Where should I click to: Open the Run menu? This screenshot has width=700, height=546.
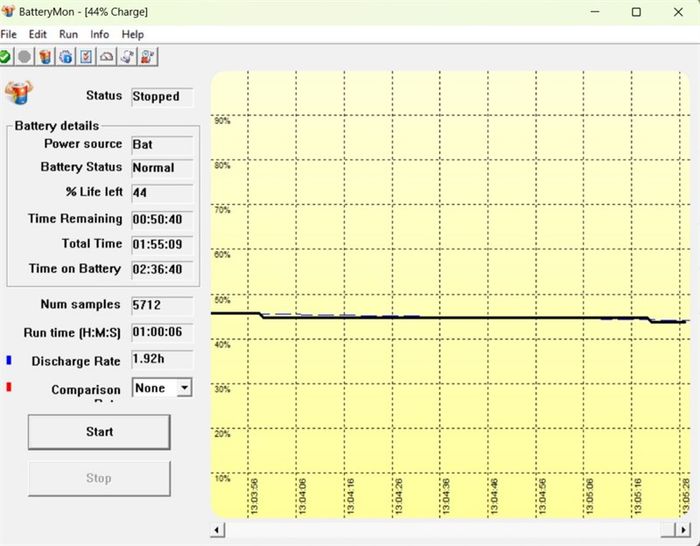[x=68, y=34]
